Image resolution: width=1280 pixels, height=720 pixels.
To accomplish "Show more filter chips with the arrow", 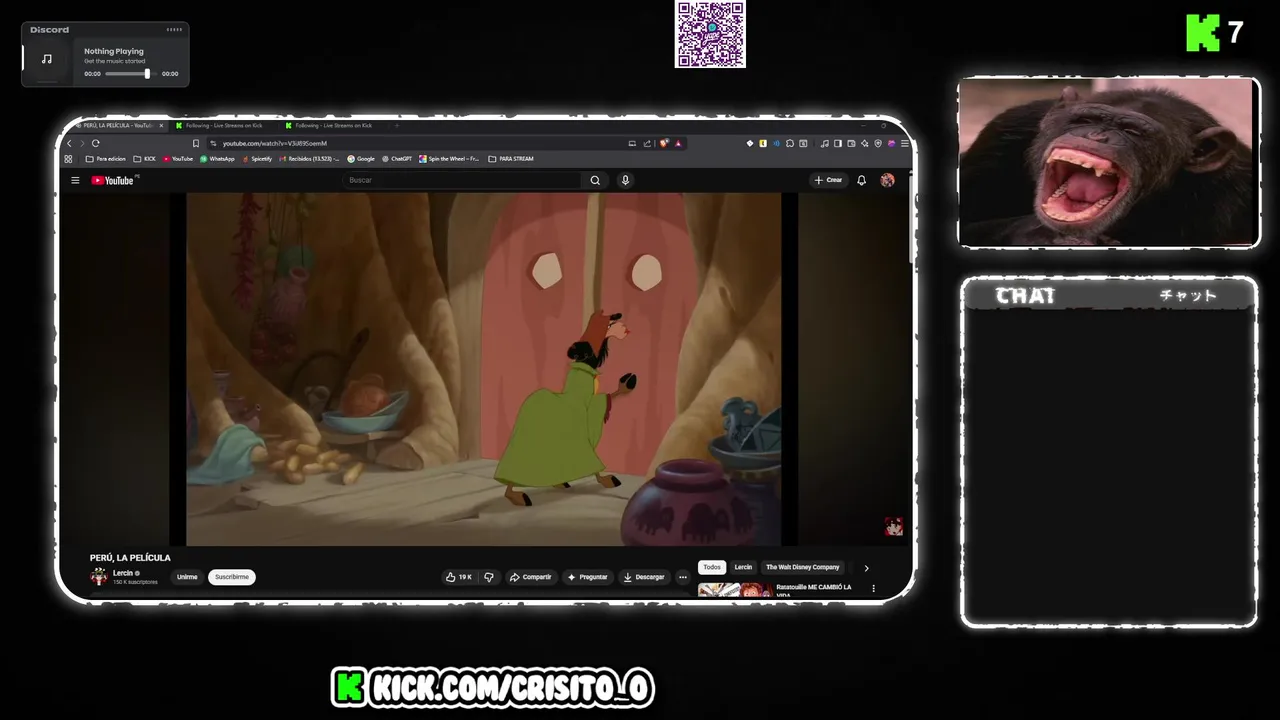I will coord(866,568).
